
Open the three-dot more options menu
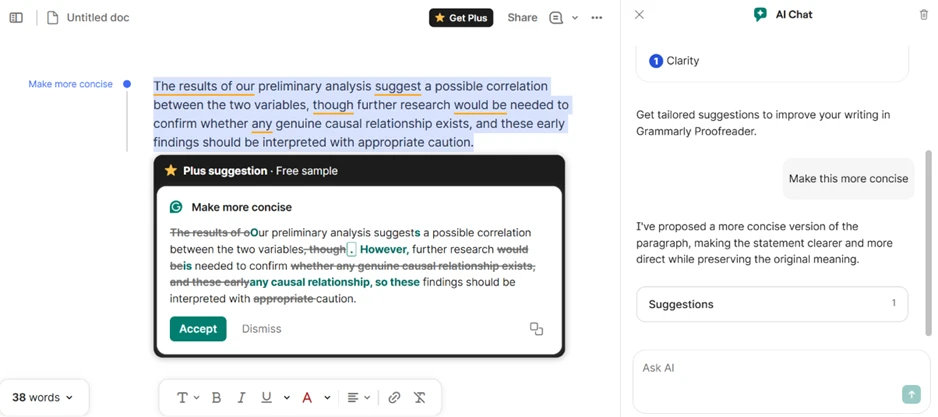[x=596, y=18]
